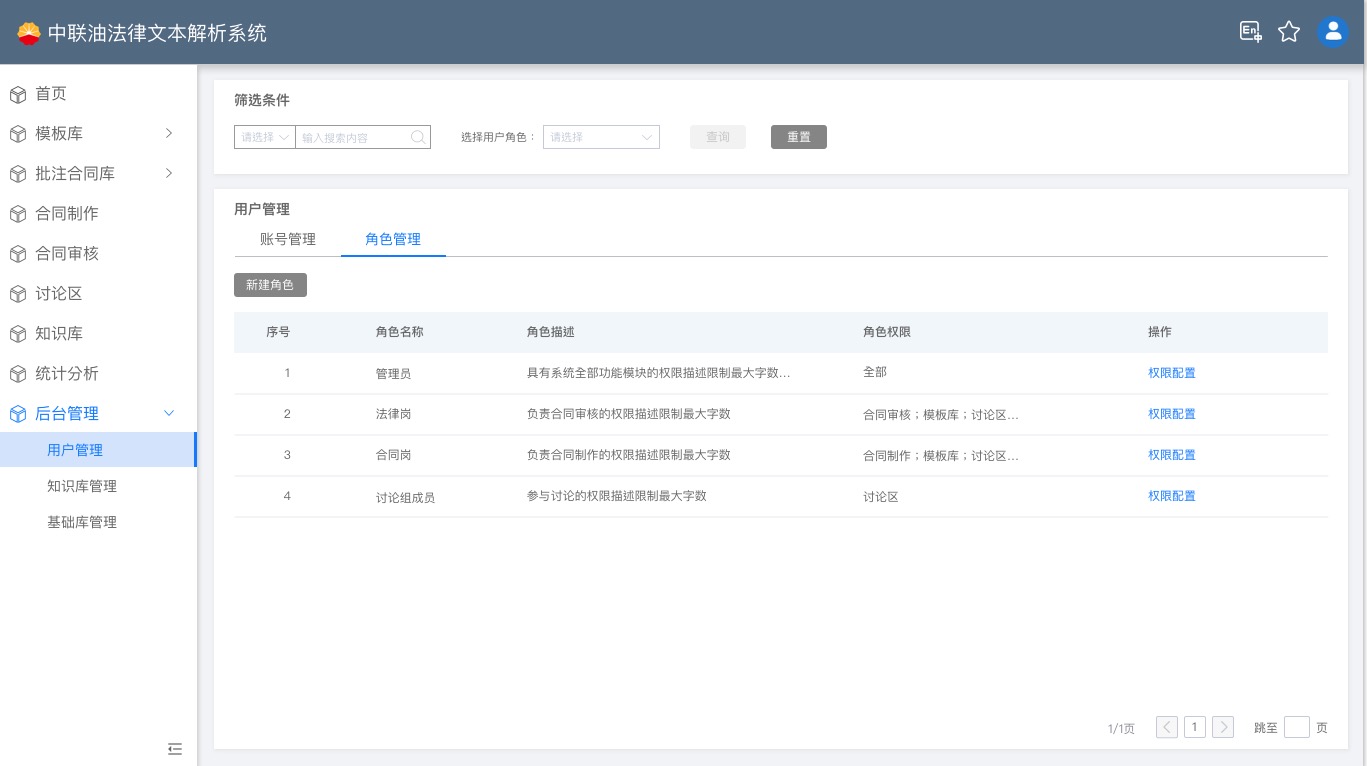Click the cube icon beside 模板库
Screen dimensions: 1367x766
pyautogui.click(x=18, y=134)
